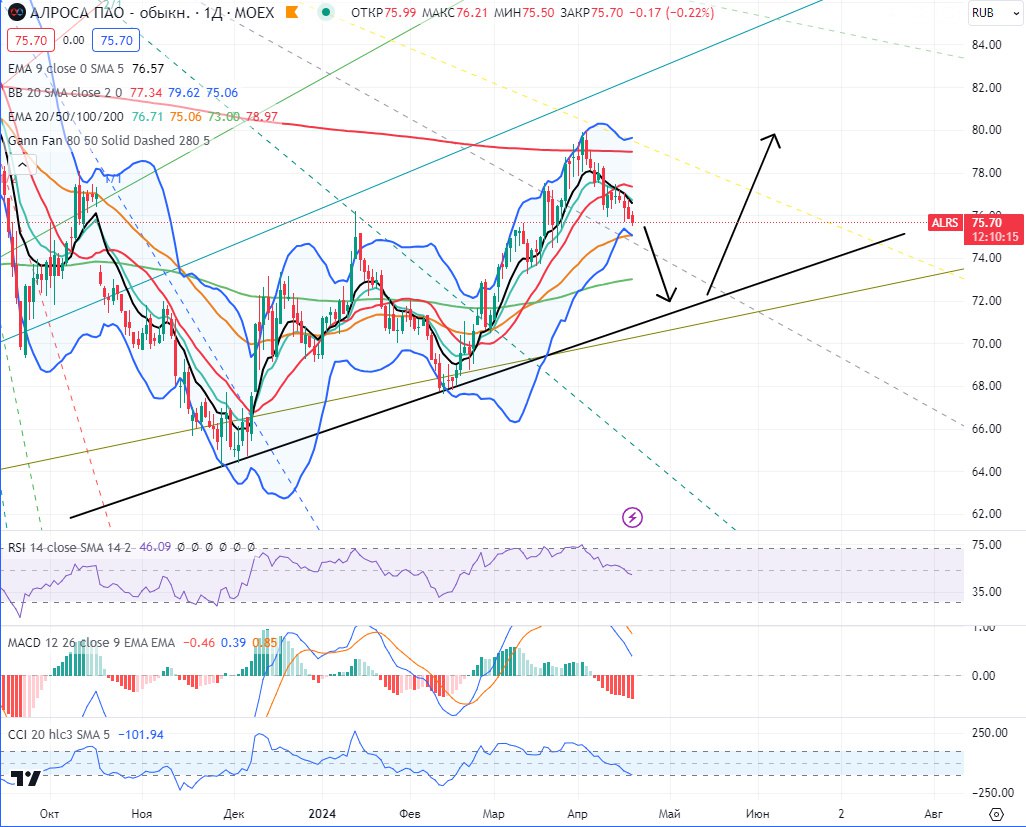Image resolution: width=1026 pixels, height=827 pixels.
Task: Select the MACD 12 26 indicator legend
Action: click(91, 642)
